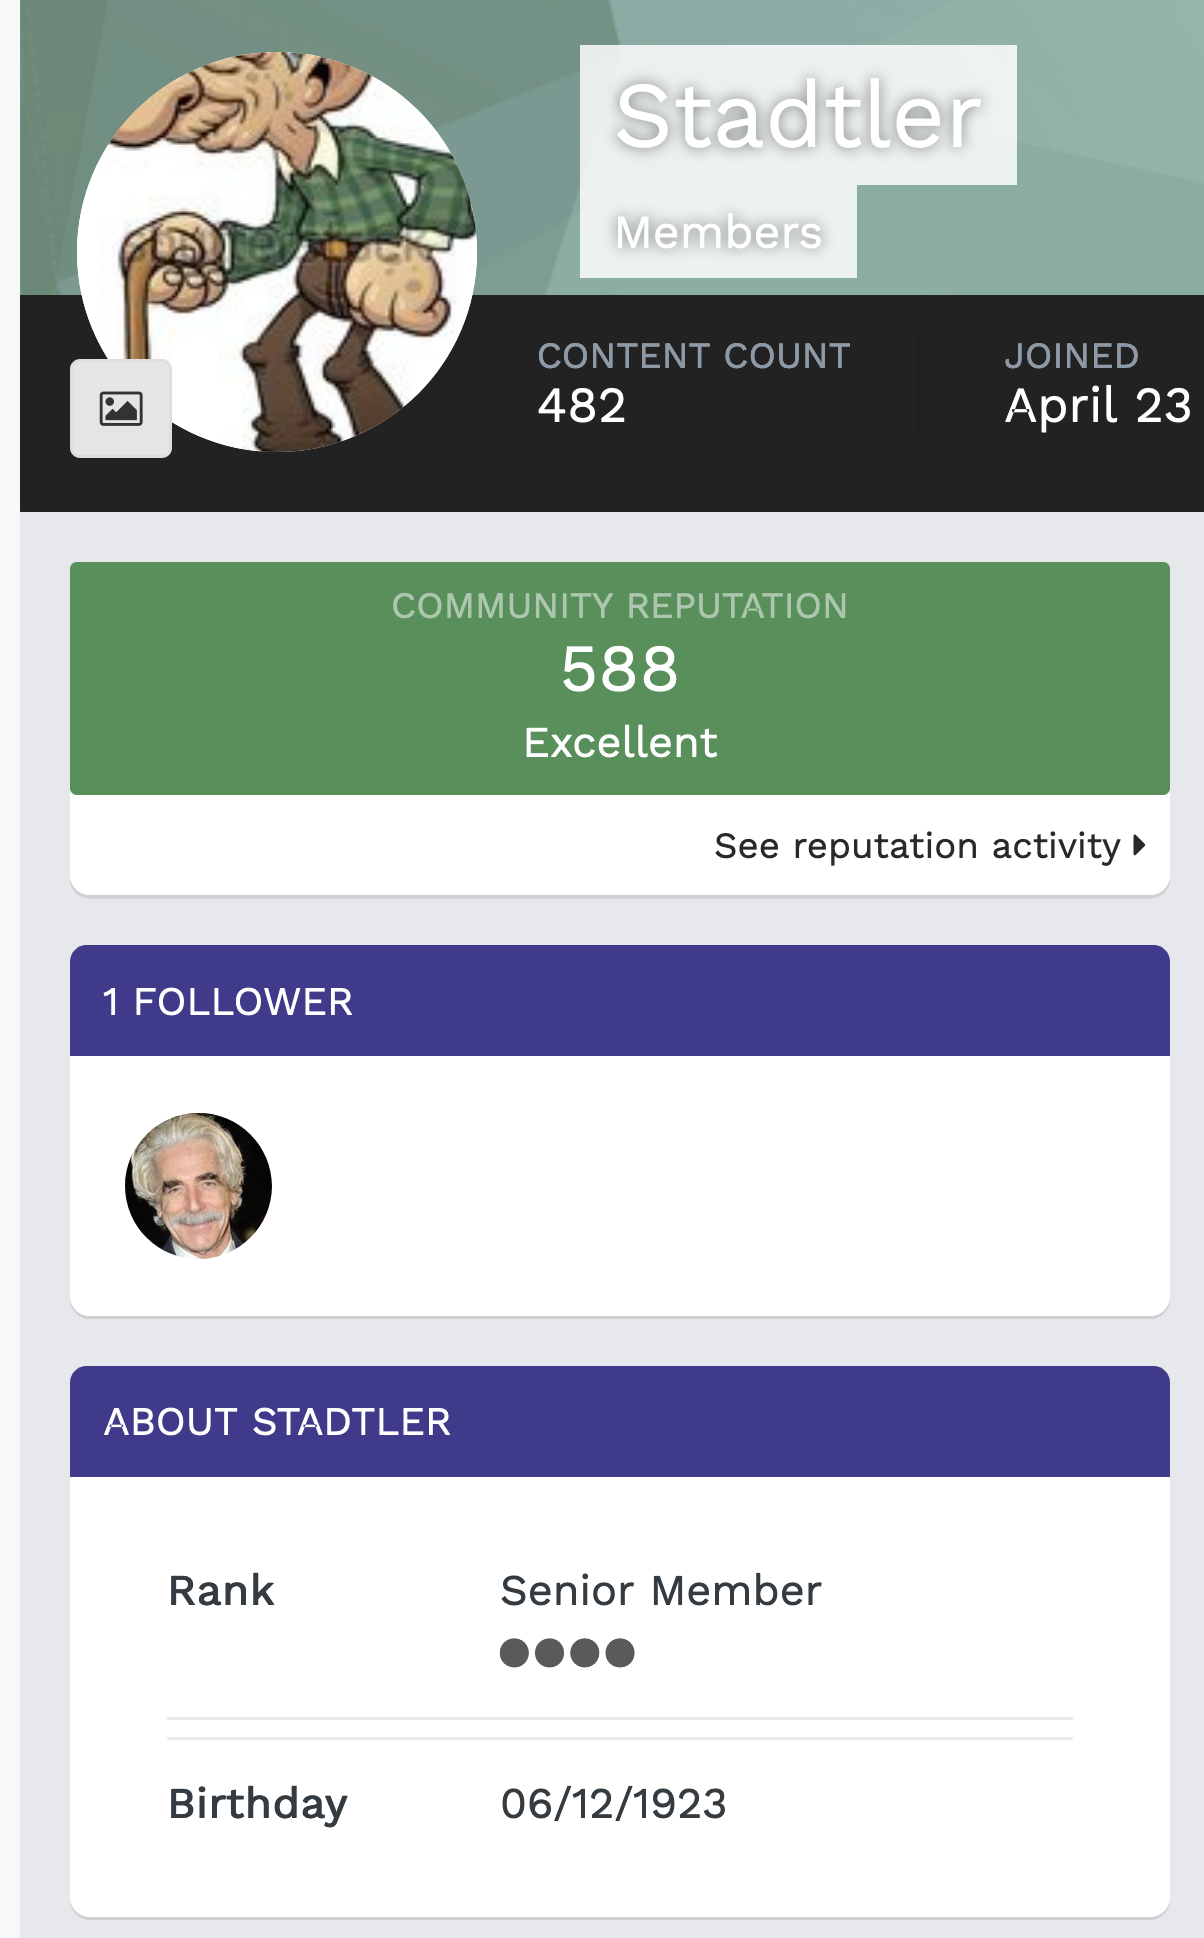Click the content count value 482
The image size is (1204, 1938).
point(582,406)
